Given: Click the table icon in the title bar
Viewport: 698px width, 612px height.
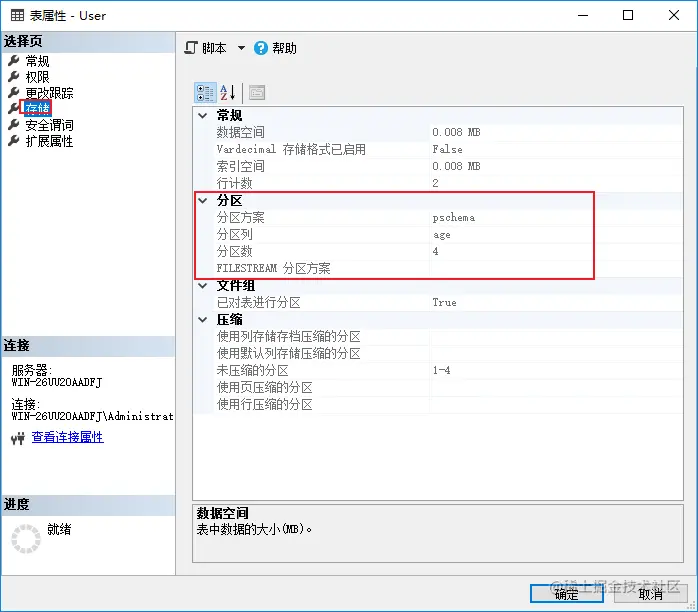Looking at the screenshot, I should (17, 16).
